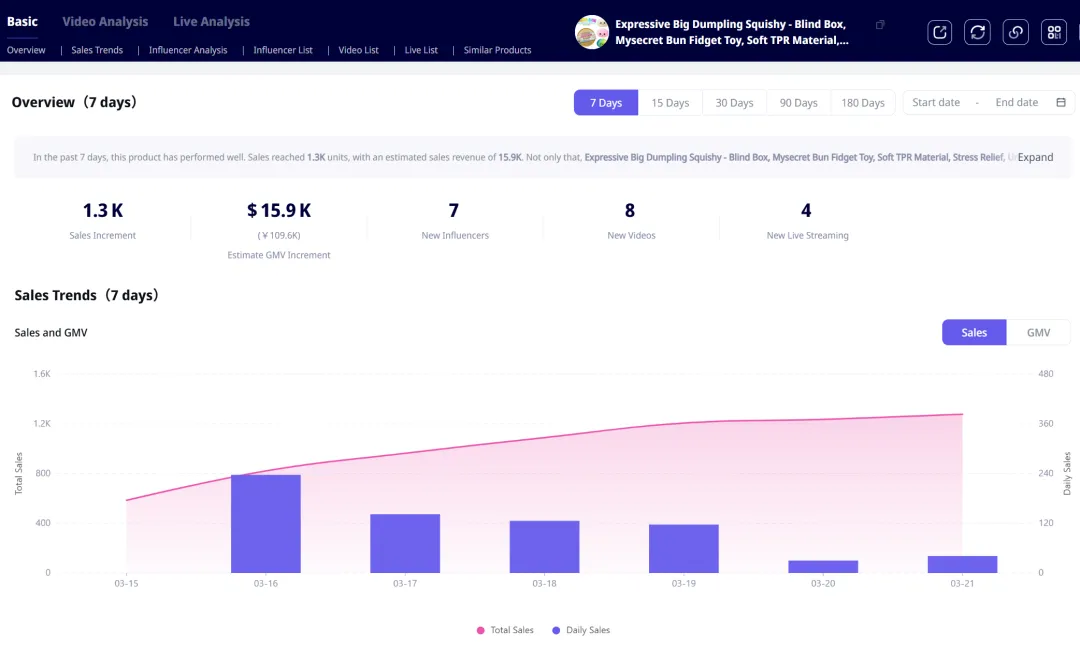Switch to the Live Analysis tab
Viewport: 1080px width, 646px height.
click(x=211, y=21)
